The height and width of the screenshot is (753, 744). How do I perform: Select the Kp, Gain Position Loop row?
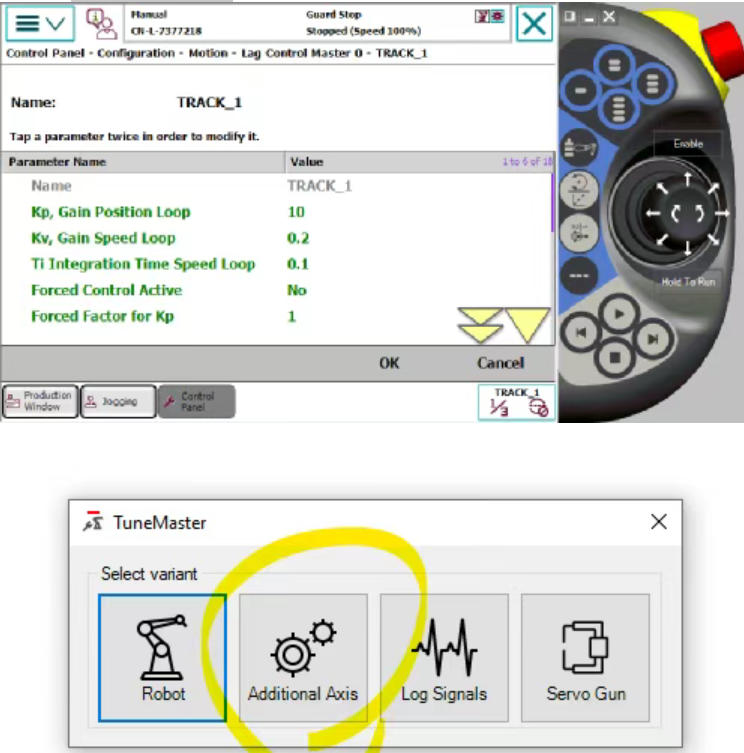[x=110, y=212]
